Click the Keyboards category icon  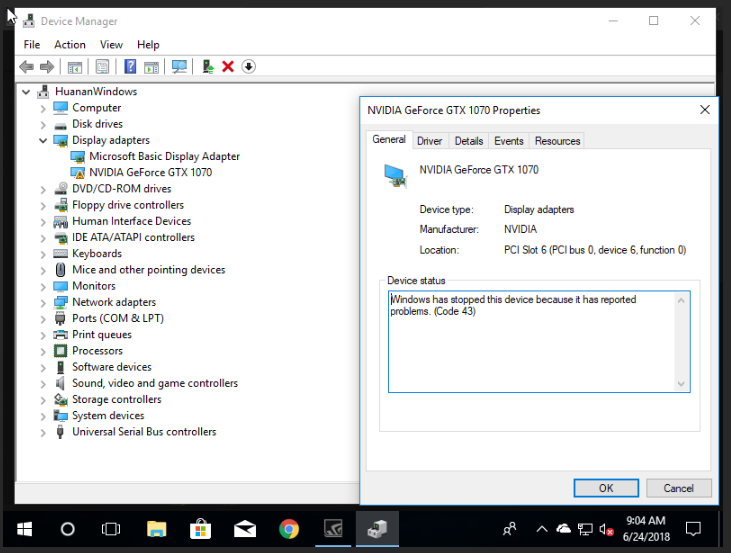click(x=61, y=254)
